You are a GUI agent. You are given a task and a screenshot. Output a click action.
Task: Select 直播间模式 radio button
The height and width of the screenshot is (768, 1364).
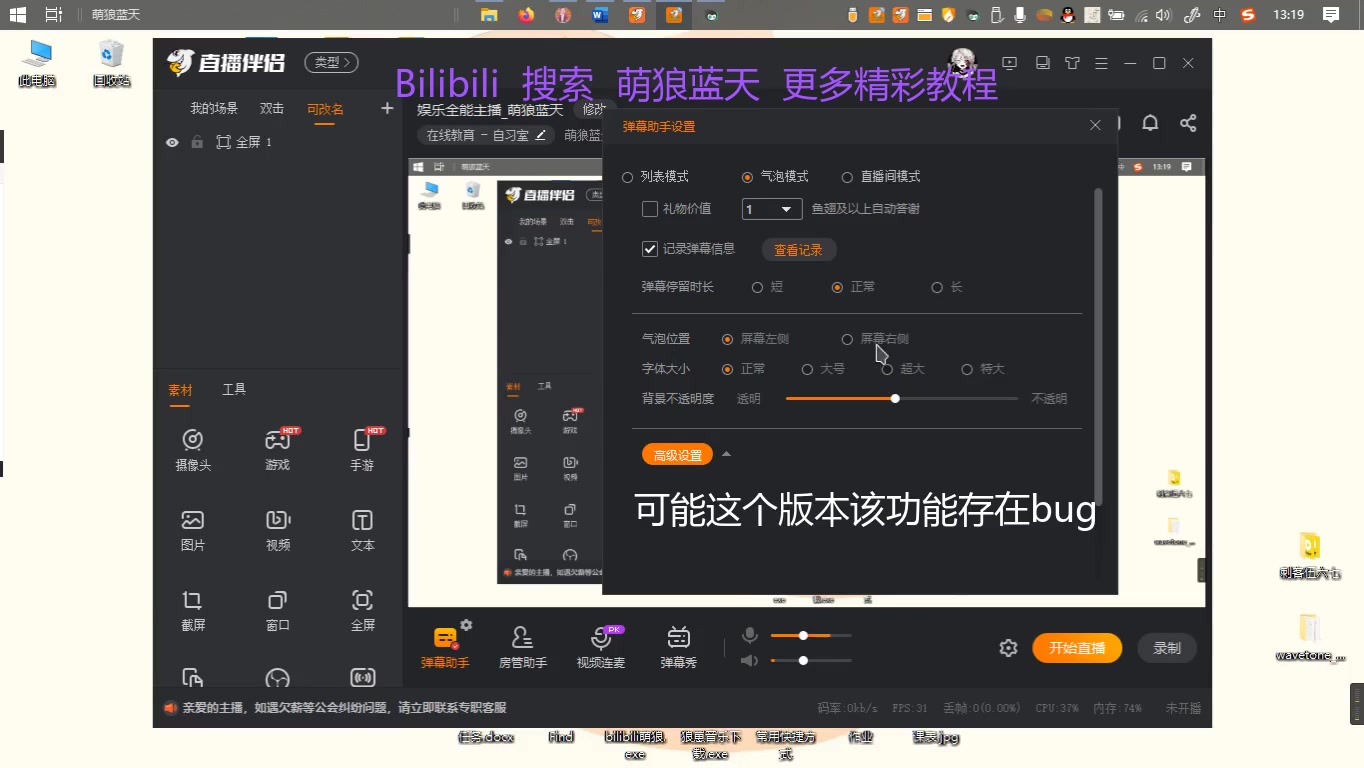click(x=847, y=177)
